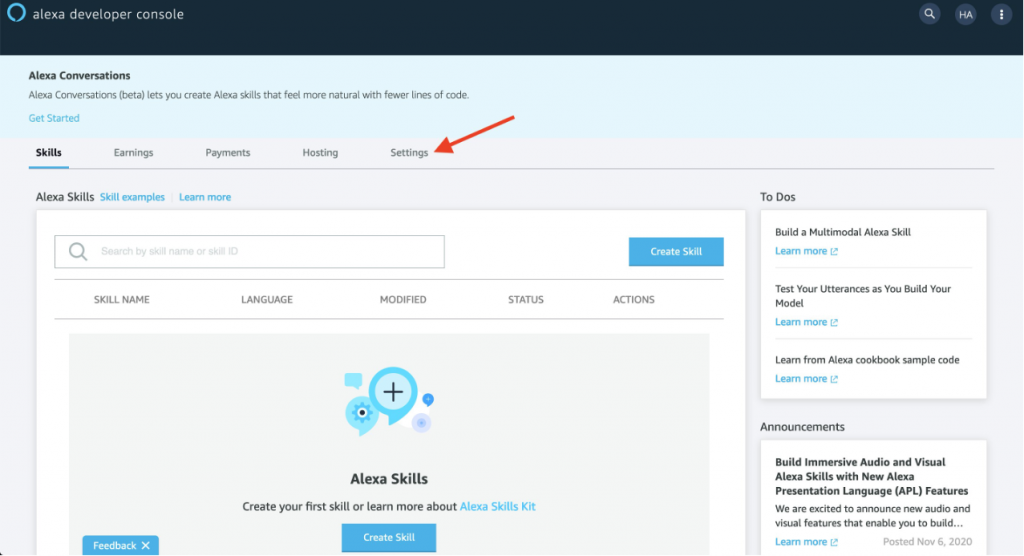Click Learn more for Alexa cookbook sample code

pos(801,378)
